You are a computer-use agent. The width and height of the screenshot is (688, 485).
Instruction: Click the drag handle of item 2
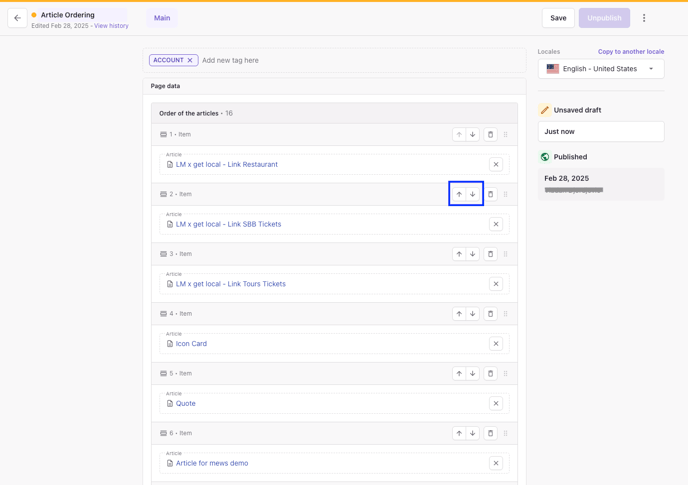tap(505, 194)
